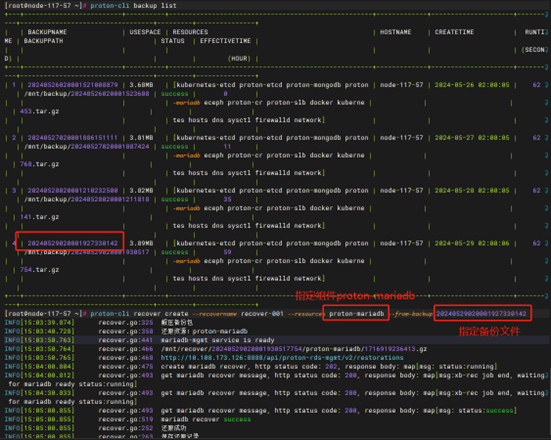Image resolution: width=551 pixels, height=440 pixels.
Task: Click the 'recover.go:325' log source
Action: coord(126,322)
